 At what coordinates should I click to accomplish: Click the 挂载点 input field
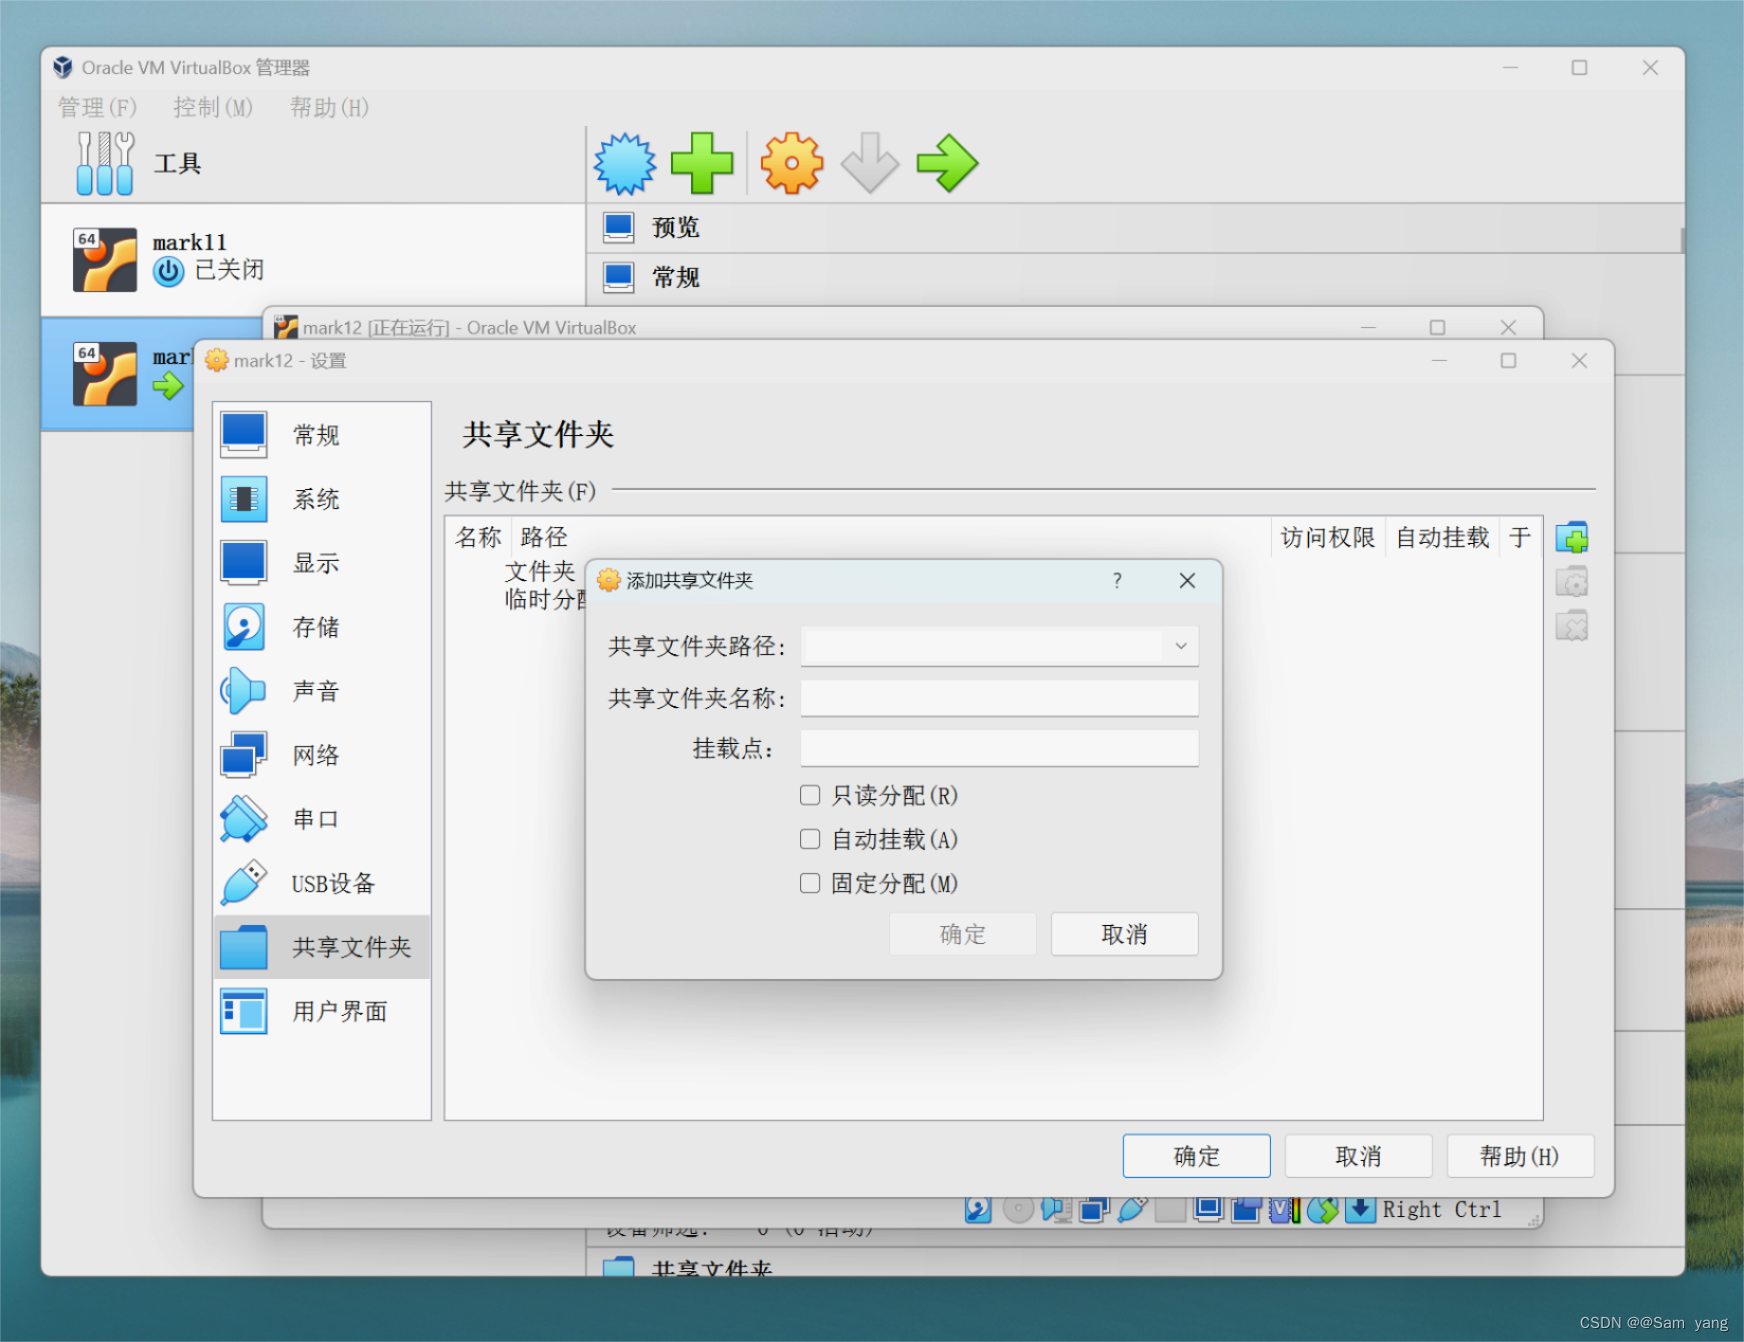[999, 748]
